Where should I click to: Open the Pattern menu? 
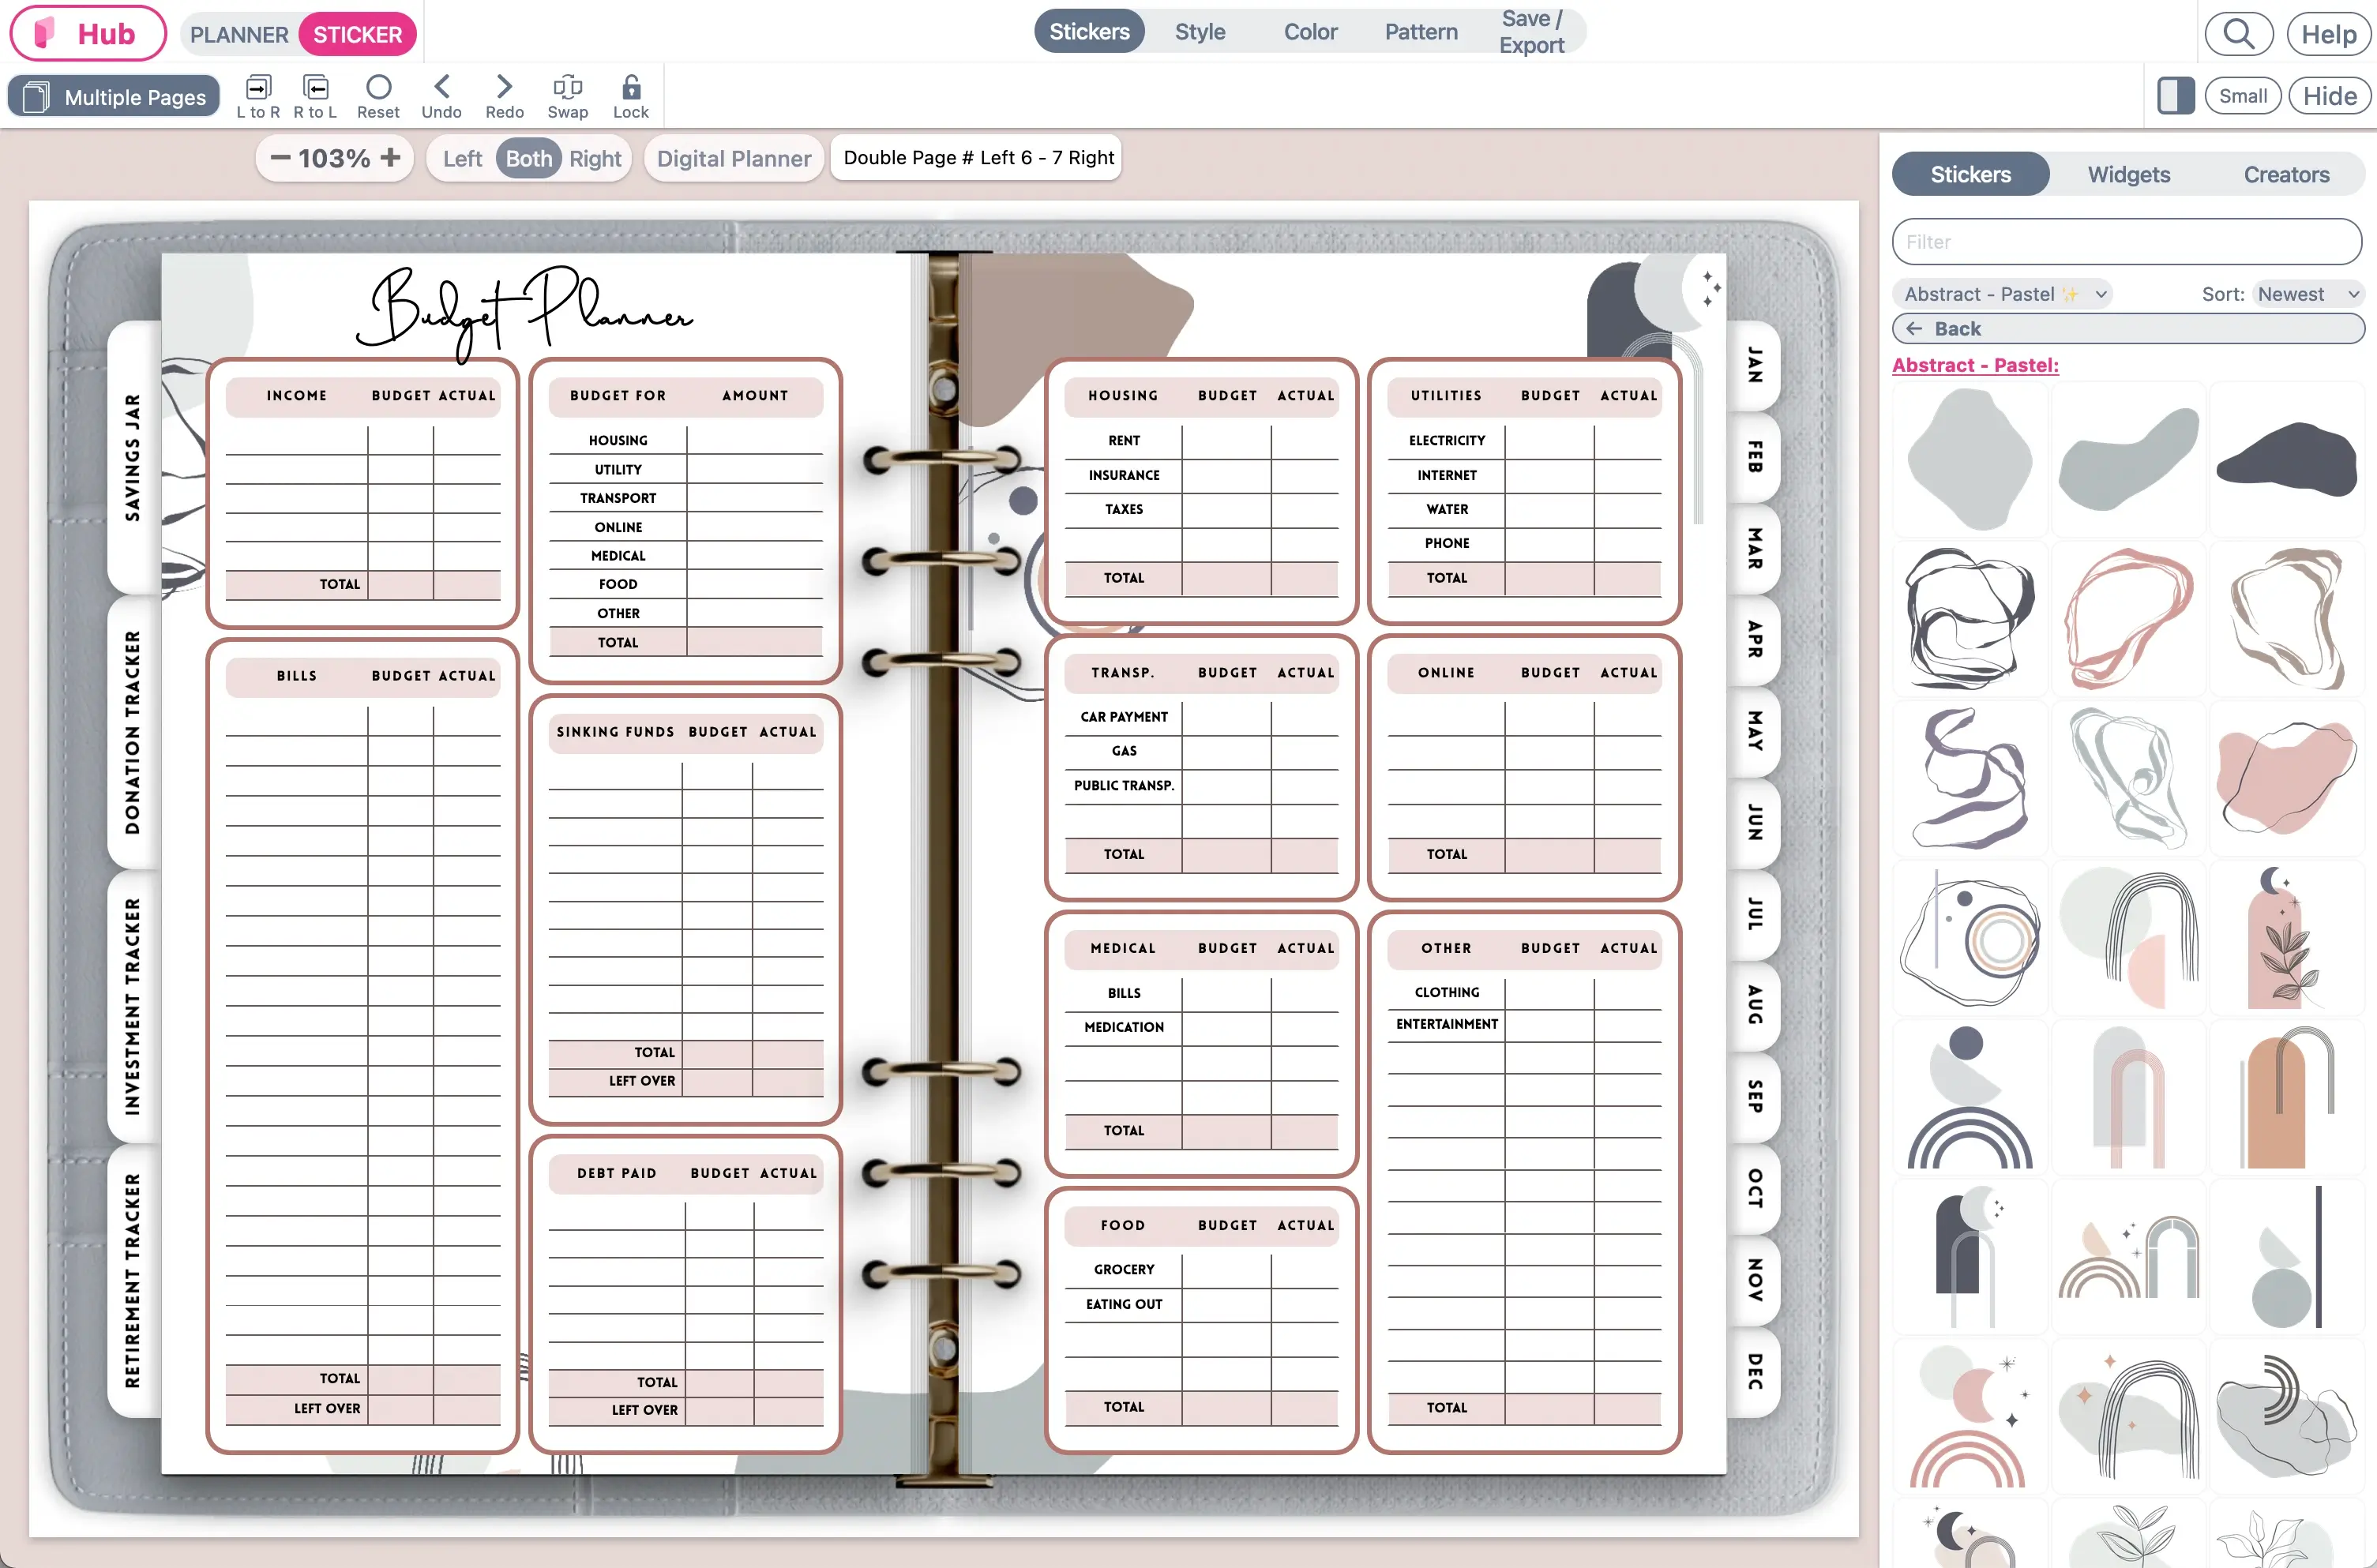1420,31
